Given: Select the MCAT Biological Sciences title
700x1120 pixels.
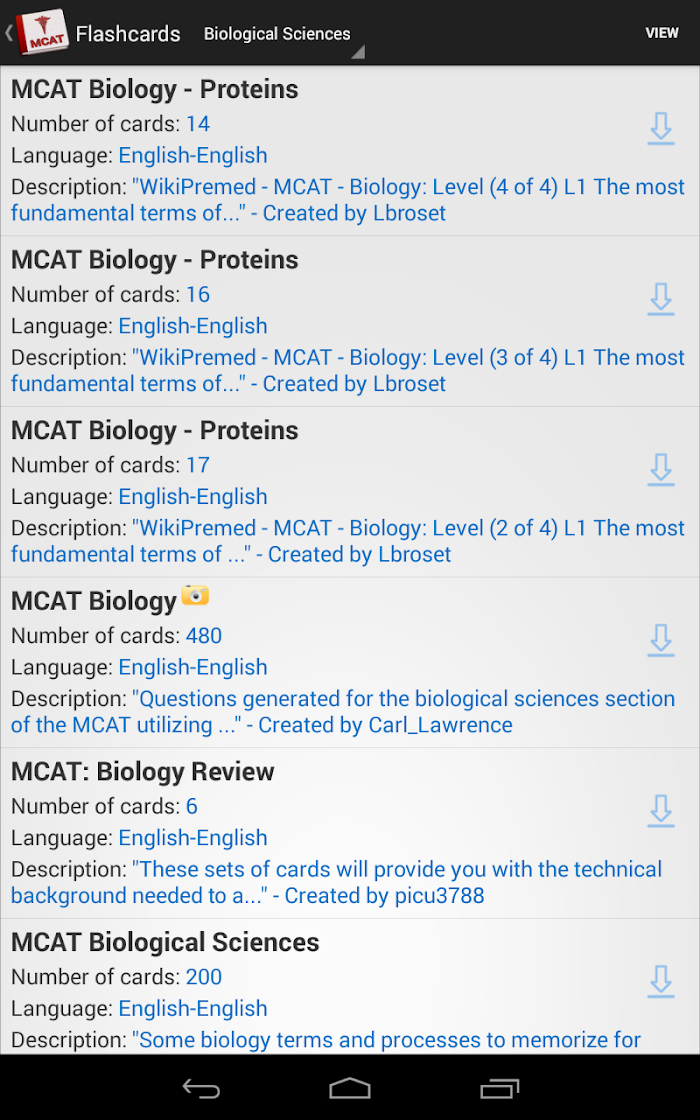Looking at the screenshot, I should tap(165, 942).
